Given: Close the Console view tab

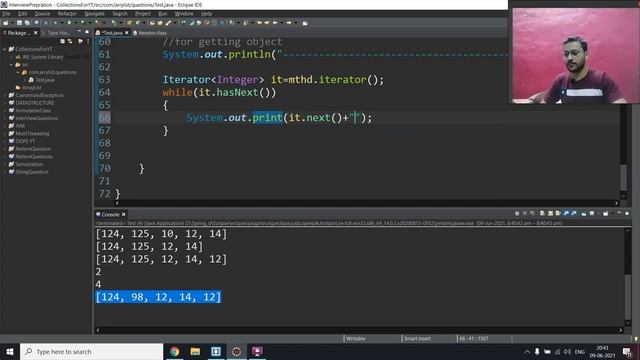Looking at the screenshot, I should 124,214.
